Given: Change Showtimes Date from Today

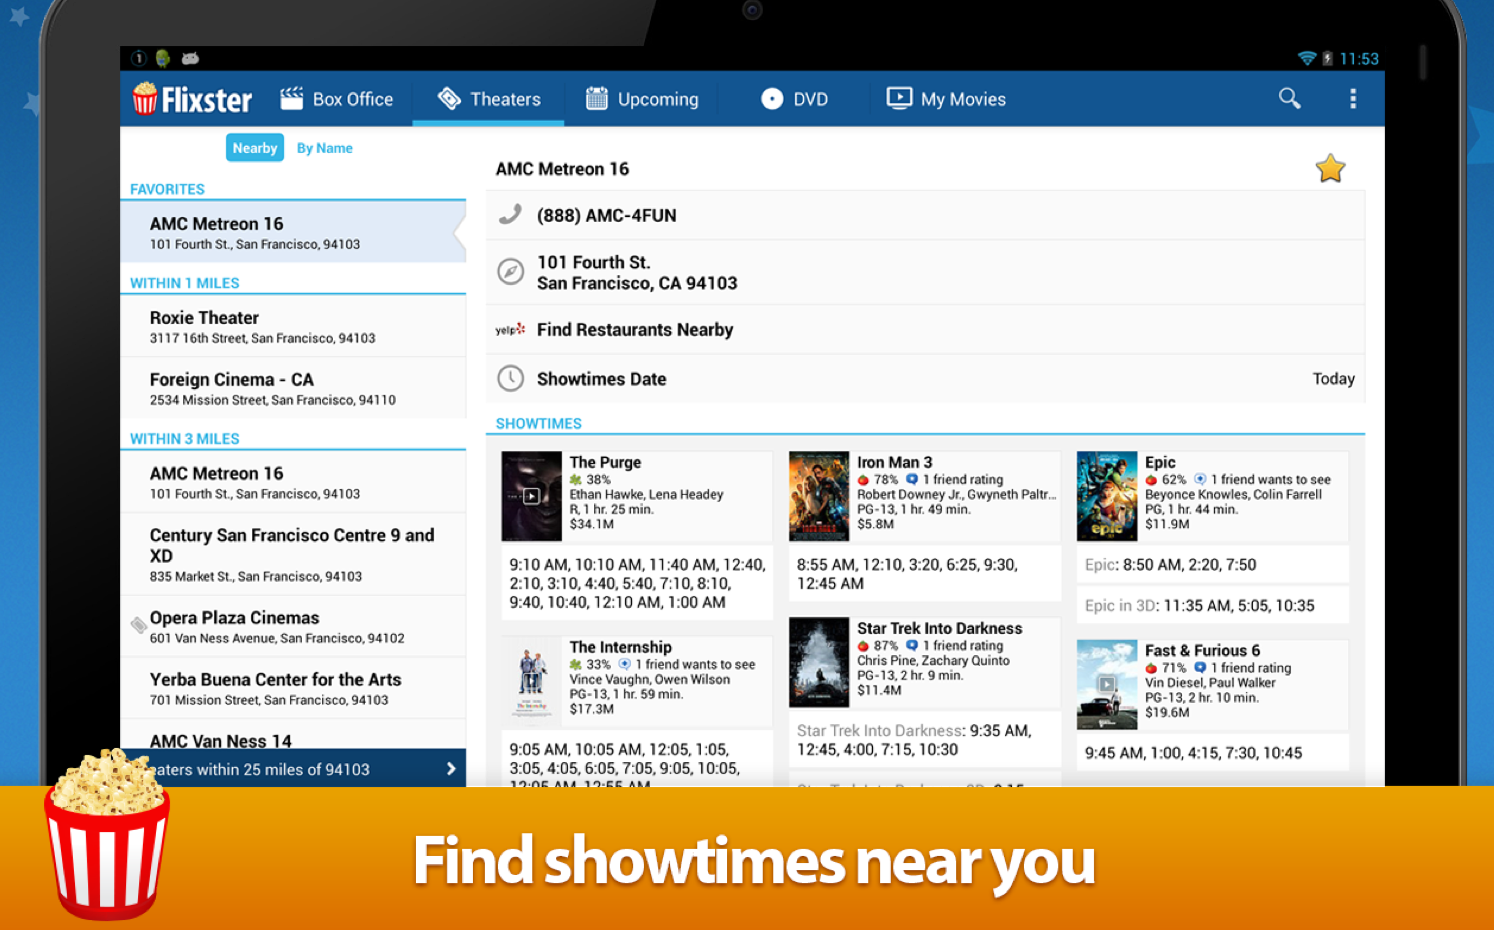Looking at the screenshot, I should pos(925,378).
